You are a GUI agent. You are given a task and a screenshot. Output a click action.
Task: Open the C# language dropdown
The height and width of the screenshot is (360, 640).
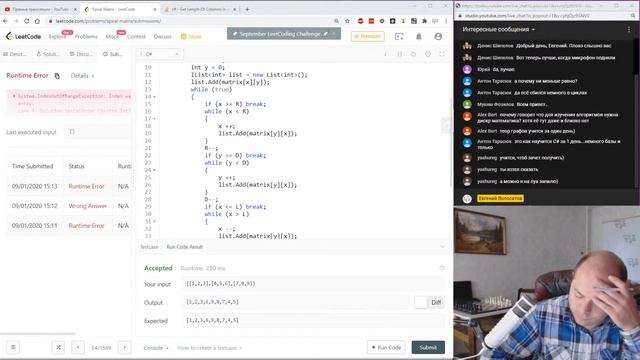click(x=160, y=54)
